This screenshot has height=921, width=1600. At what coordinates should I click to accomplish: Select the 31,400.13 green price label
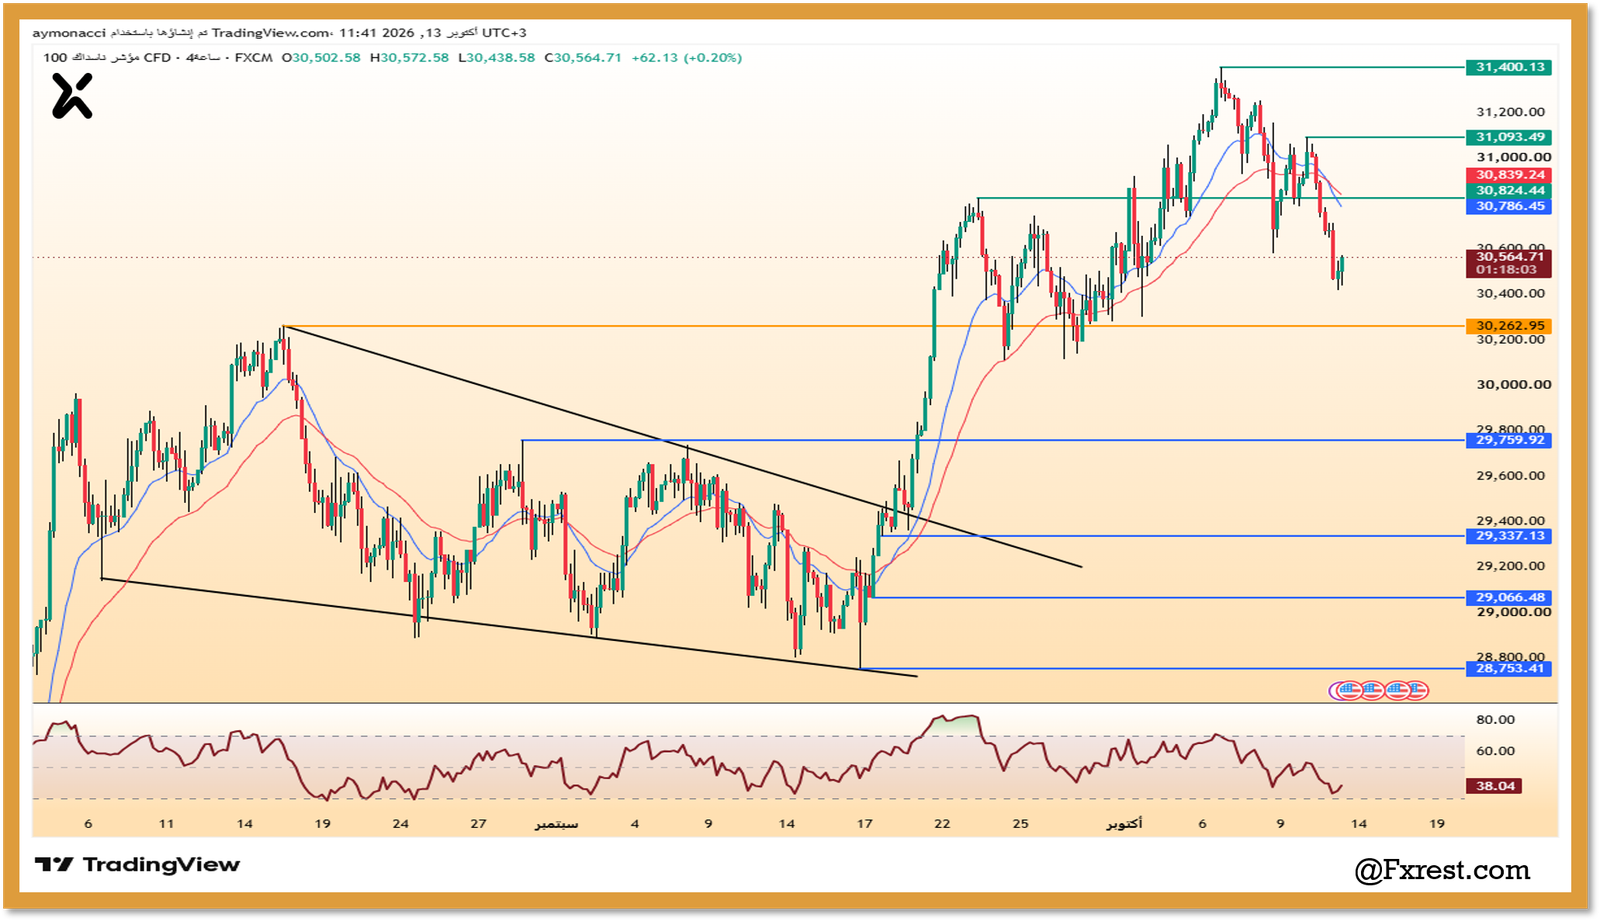pos(1510,67)
